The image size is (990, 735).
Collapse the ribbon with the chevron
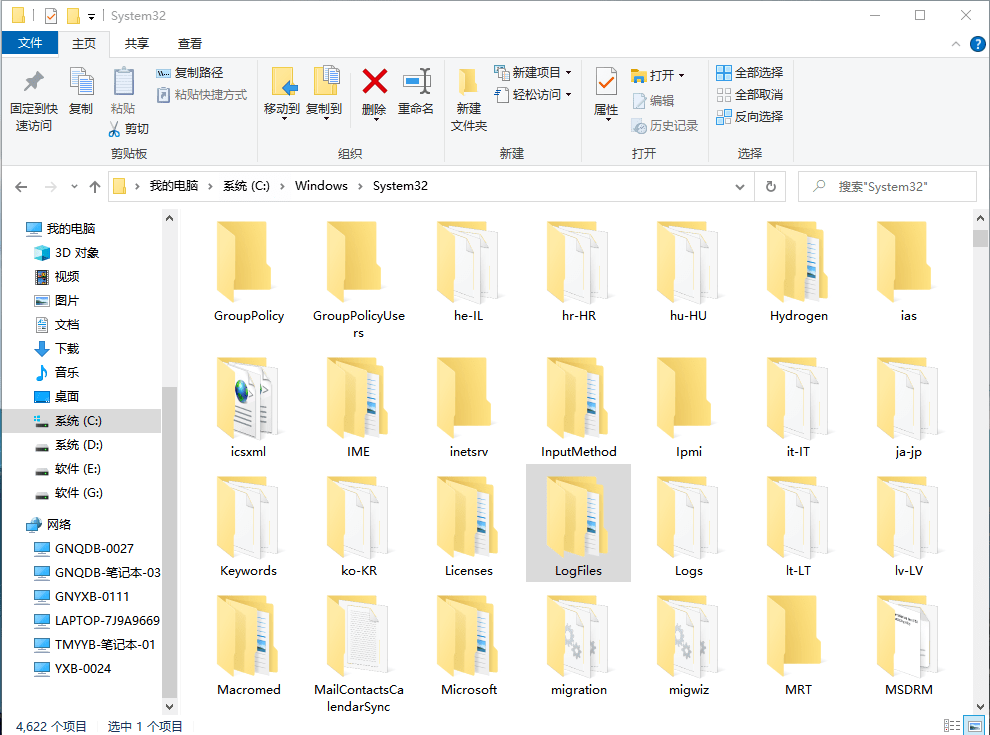(956, 44)
